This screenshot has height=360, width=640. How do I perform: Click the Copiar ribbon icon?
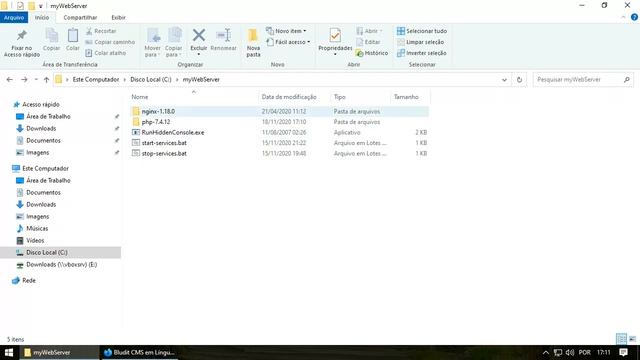click(51, 40)
